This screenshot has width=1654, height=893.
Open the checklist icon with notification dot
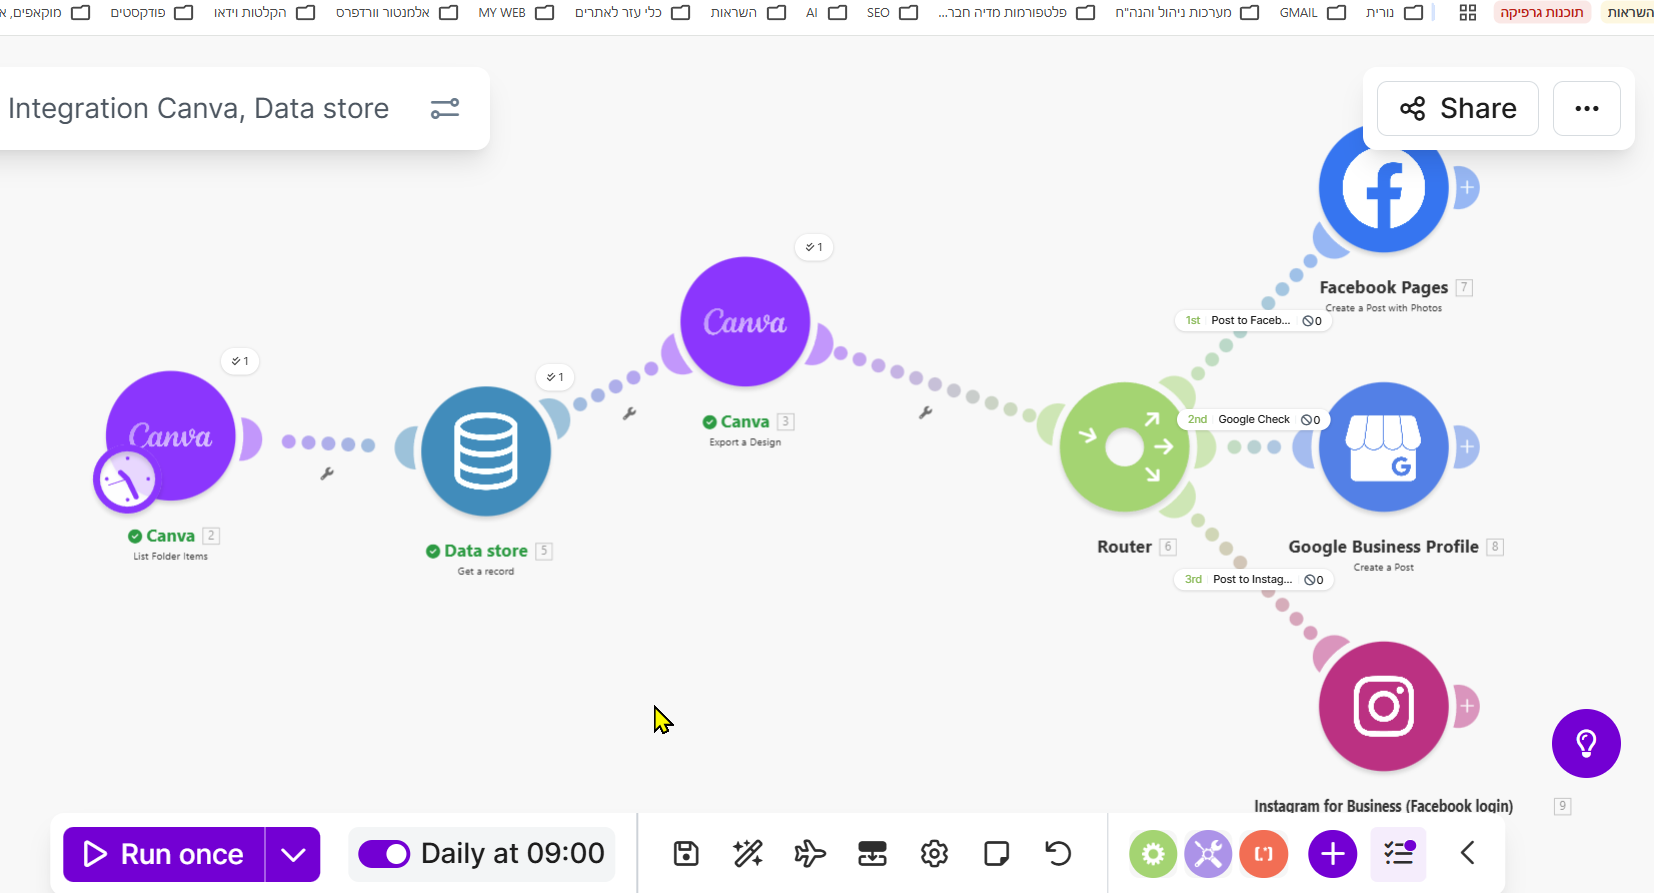click(1398, 853)
